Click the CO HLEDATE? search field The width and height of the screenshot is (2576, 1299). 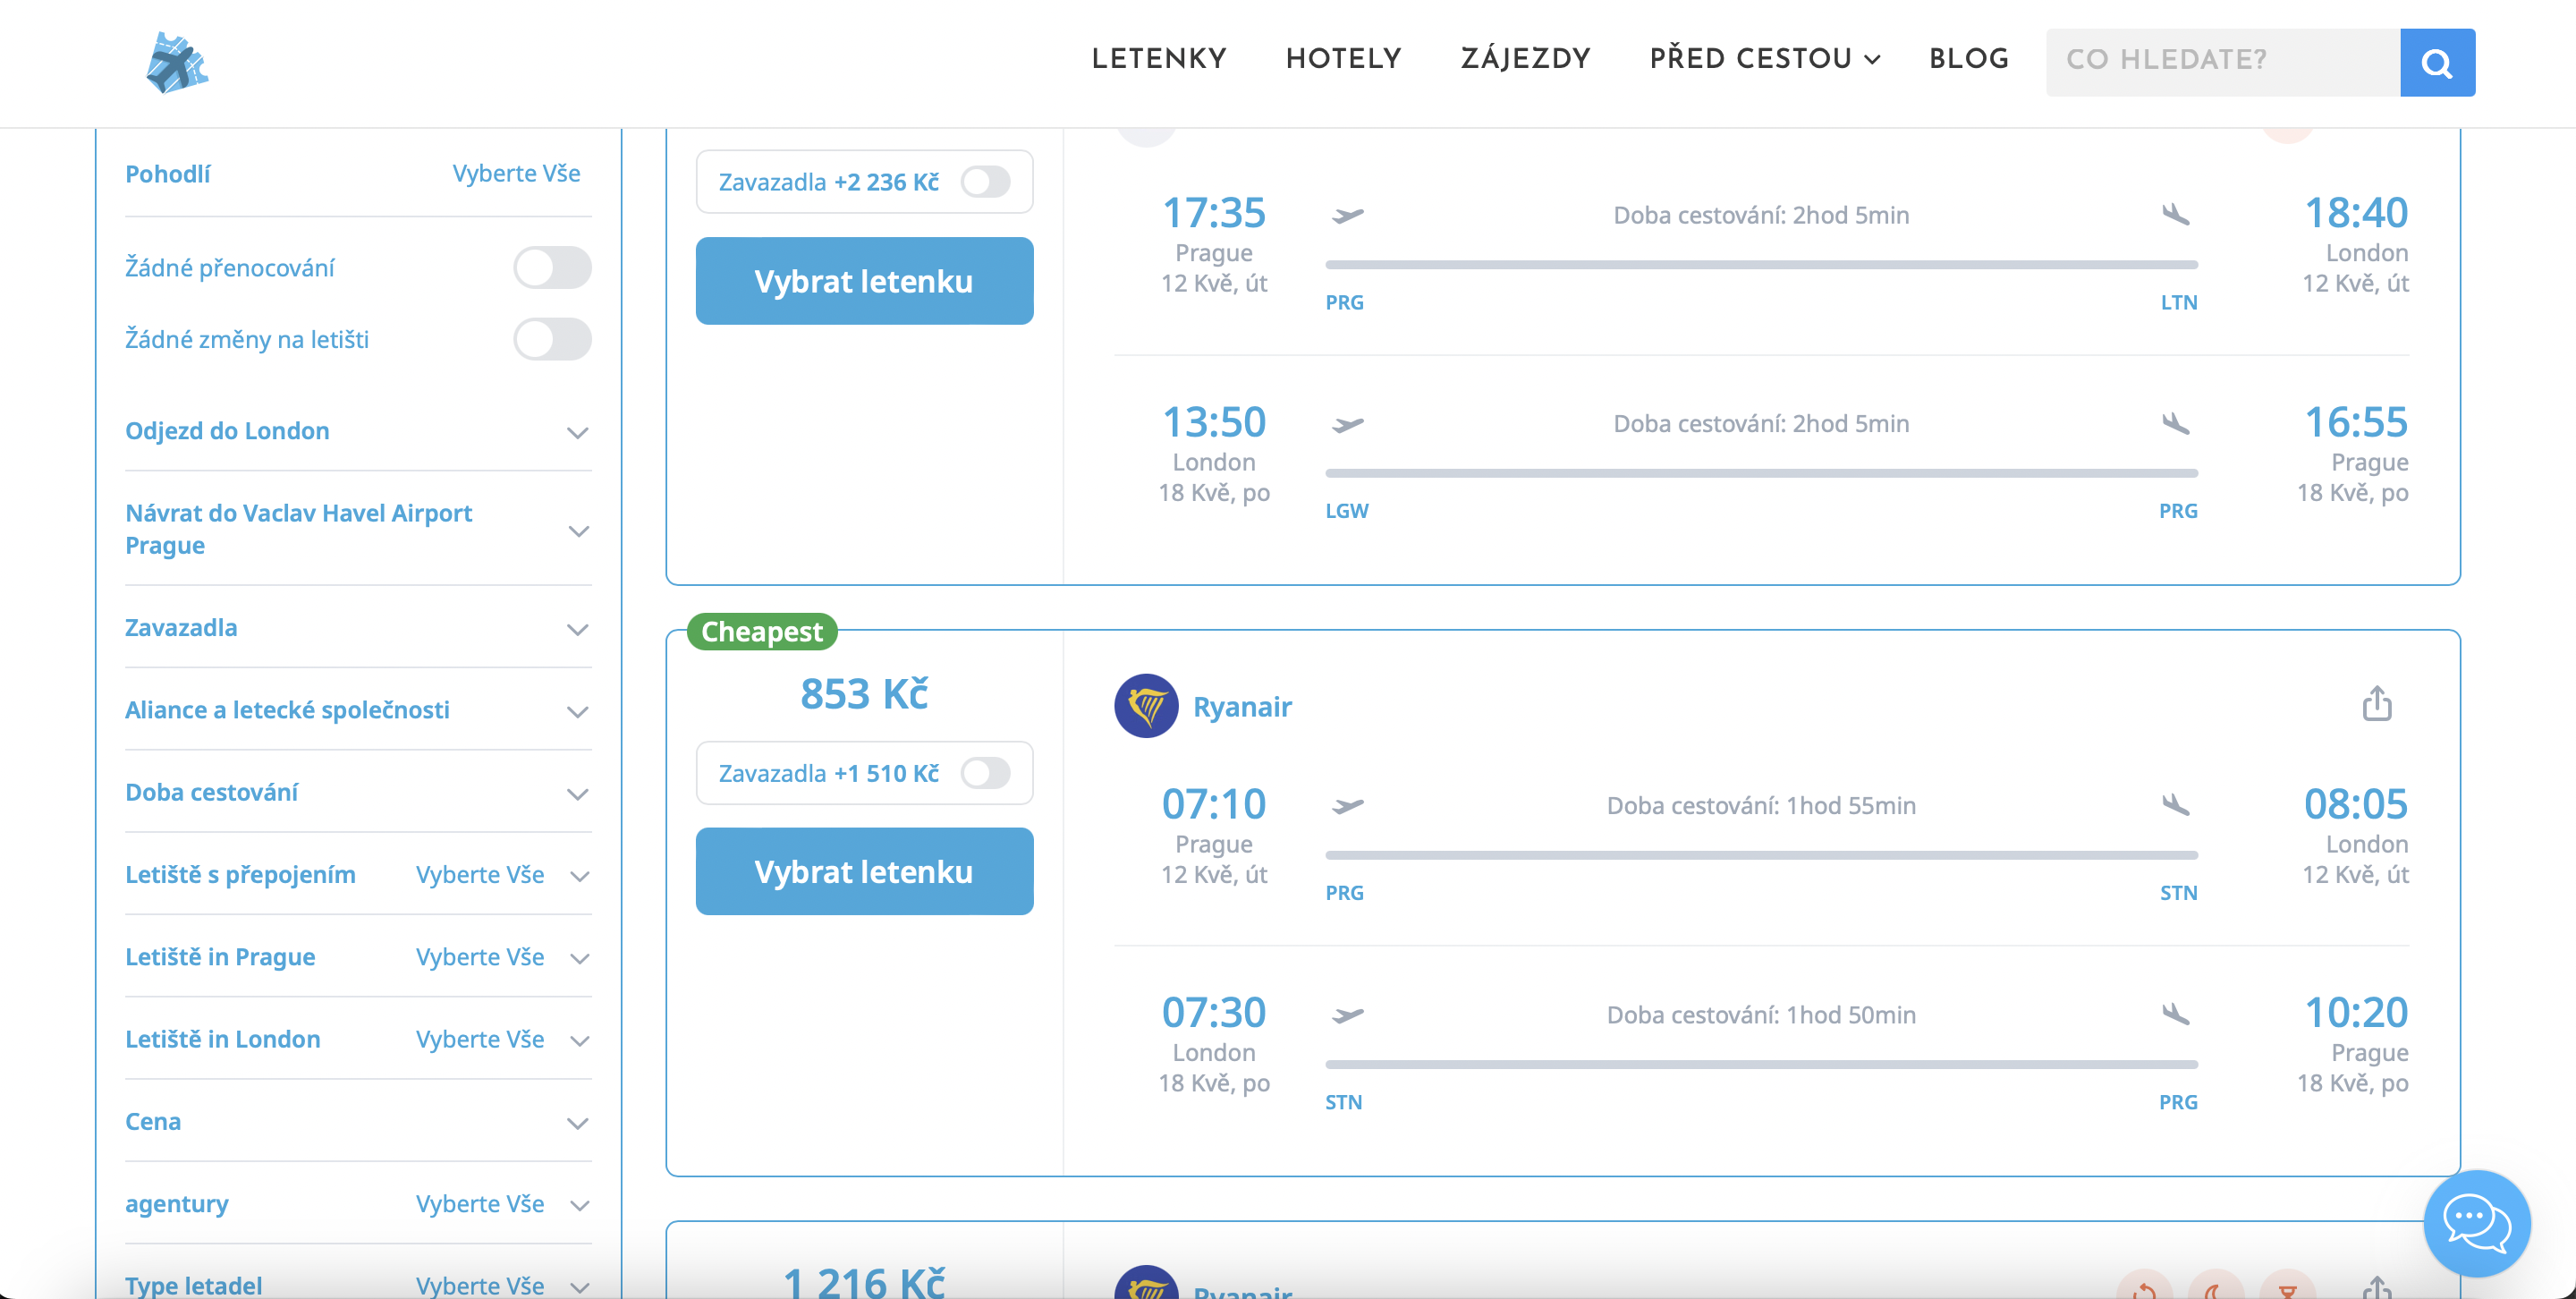2222,62
